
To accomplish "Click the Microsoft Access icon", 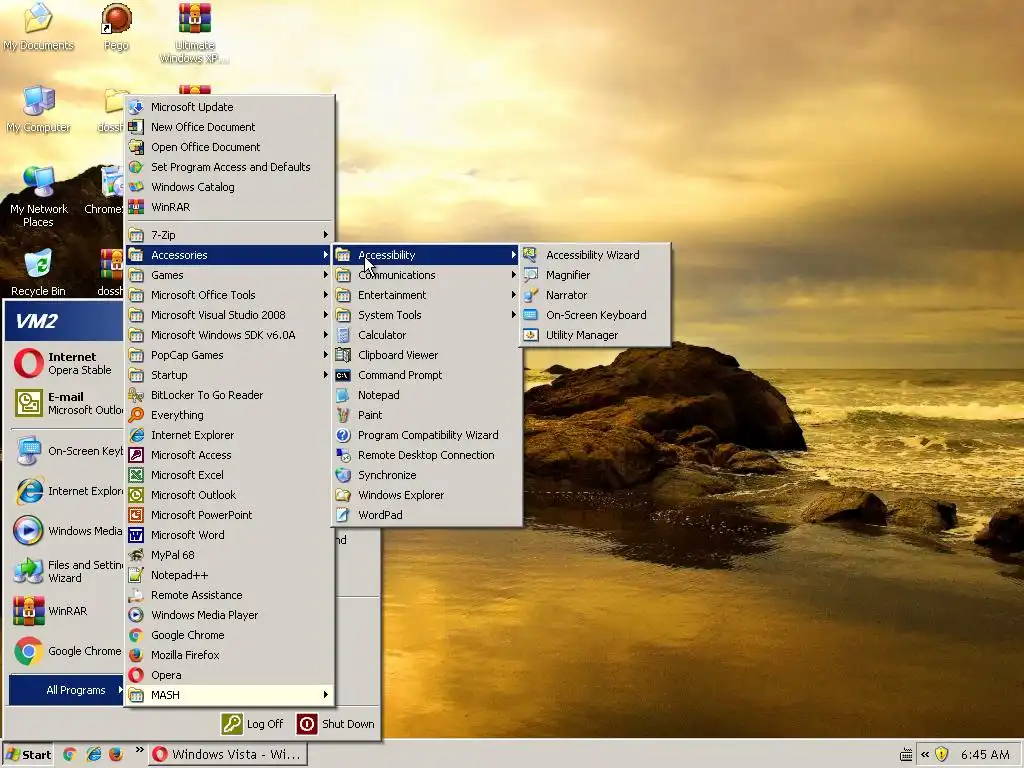I will pos(136,455).
